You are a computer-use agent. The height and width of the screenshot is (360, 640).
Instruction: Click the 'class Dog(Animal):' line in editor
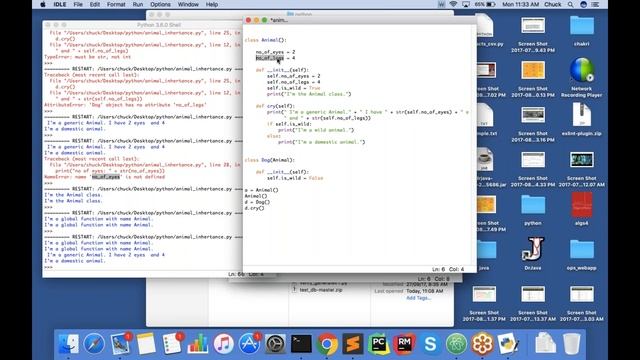[x=269, y=160]
